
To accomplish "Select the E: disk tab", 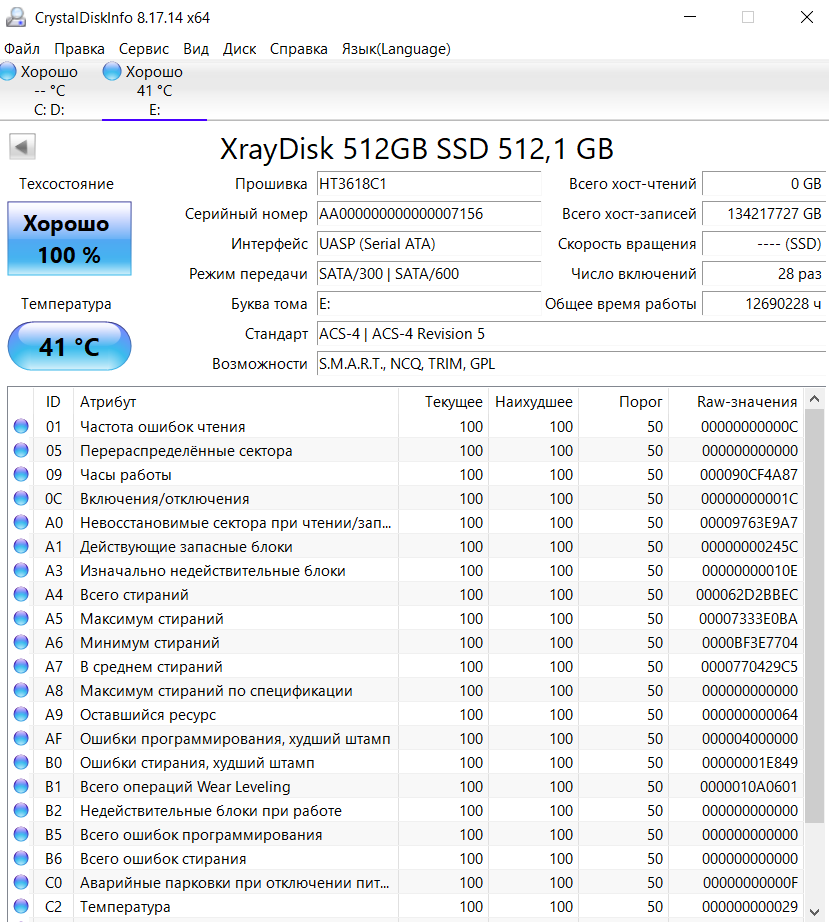I will coord(154,91).
